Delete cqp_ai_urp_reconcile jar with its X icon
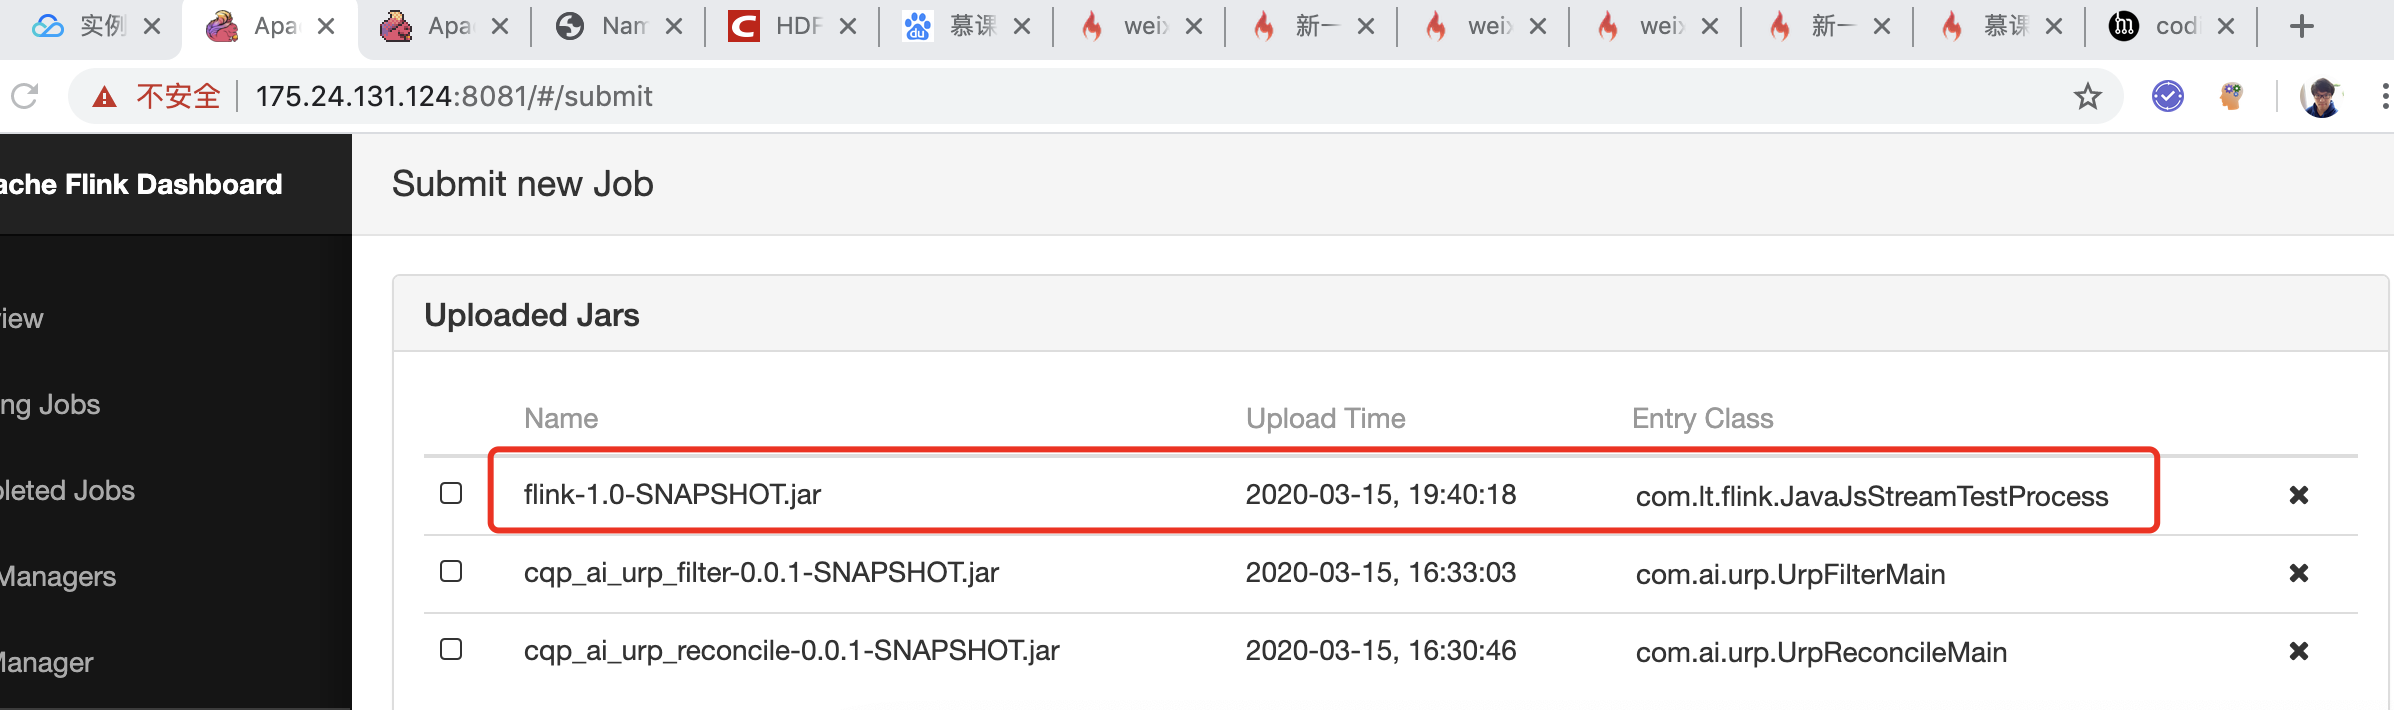 (2299, 651)
